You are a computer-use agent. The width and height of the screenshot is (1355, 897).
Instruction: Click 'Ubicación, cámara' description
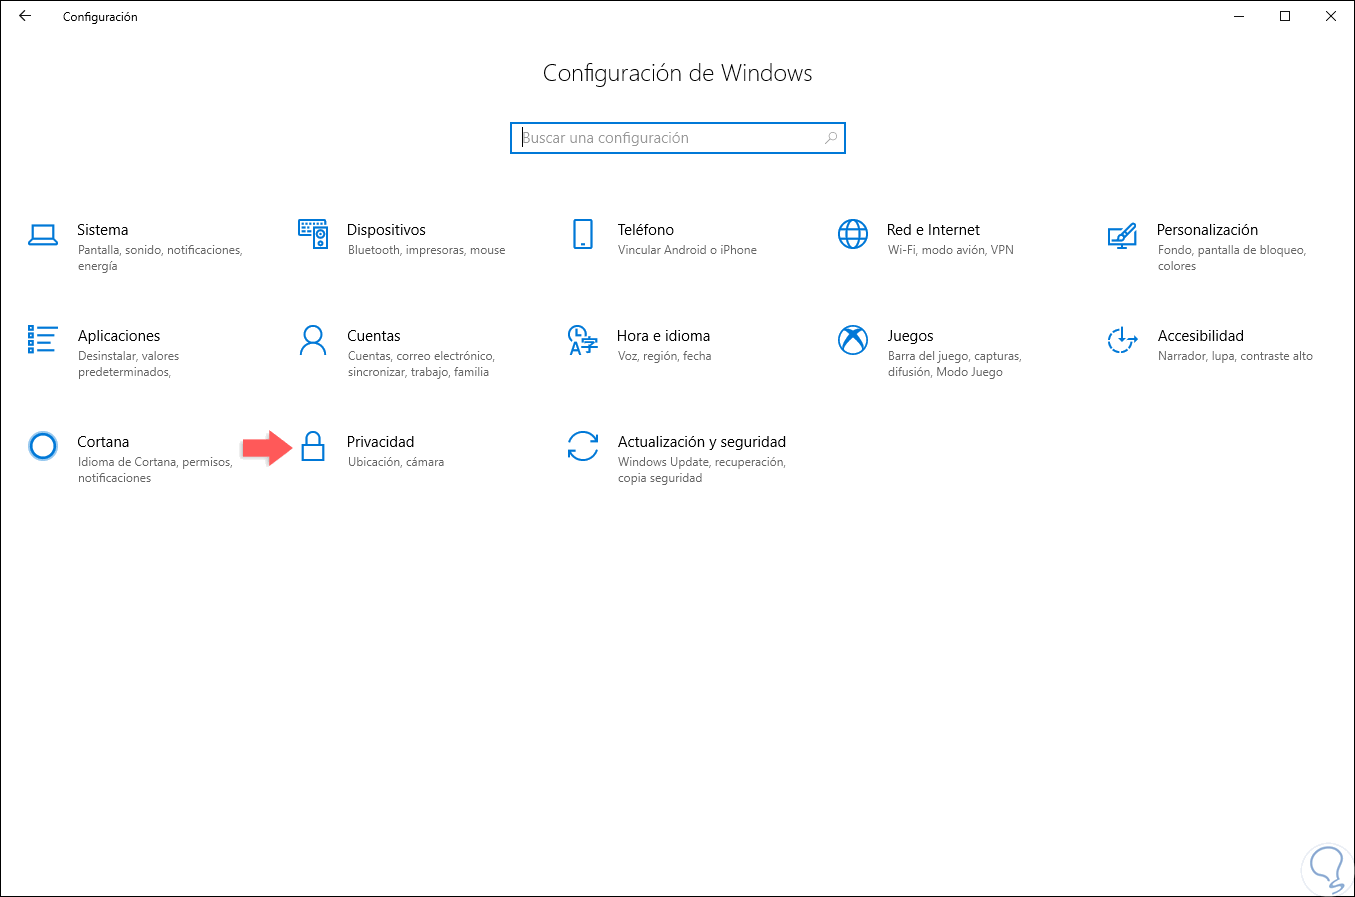(x=396, y=462)
